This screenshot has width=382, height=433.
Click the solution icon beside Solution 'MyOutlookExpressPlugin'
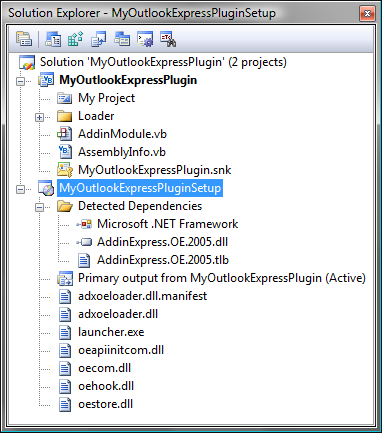(x=27, y=62)
